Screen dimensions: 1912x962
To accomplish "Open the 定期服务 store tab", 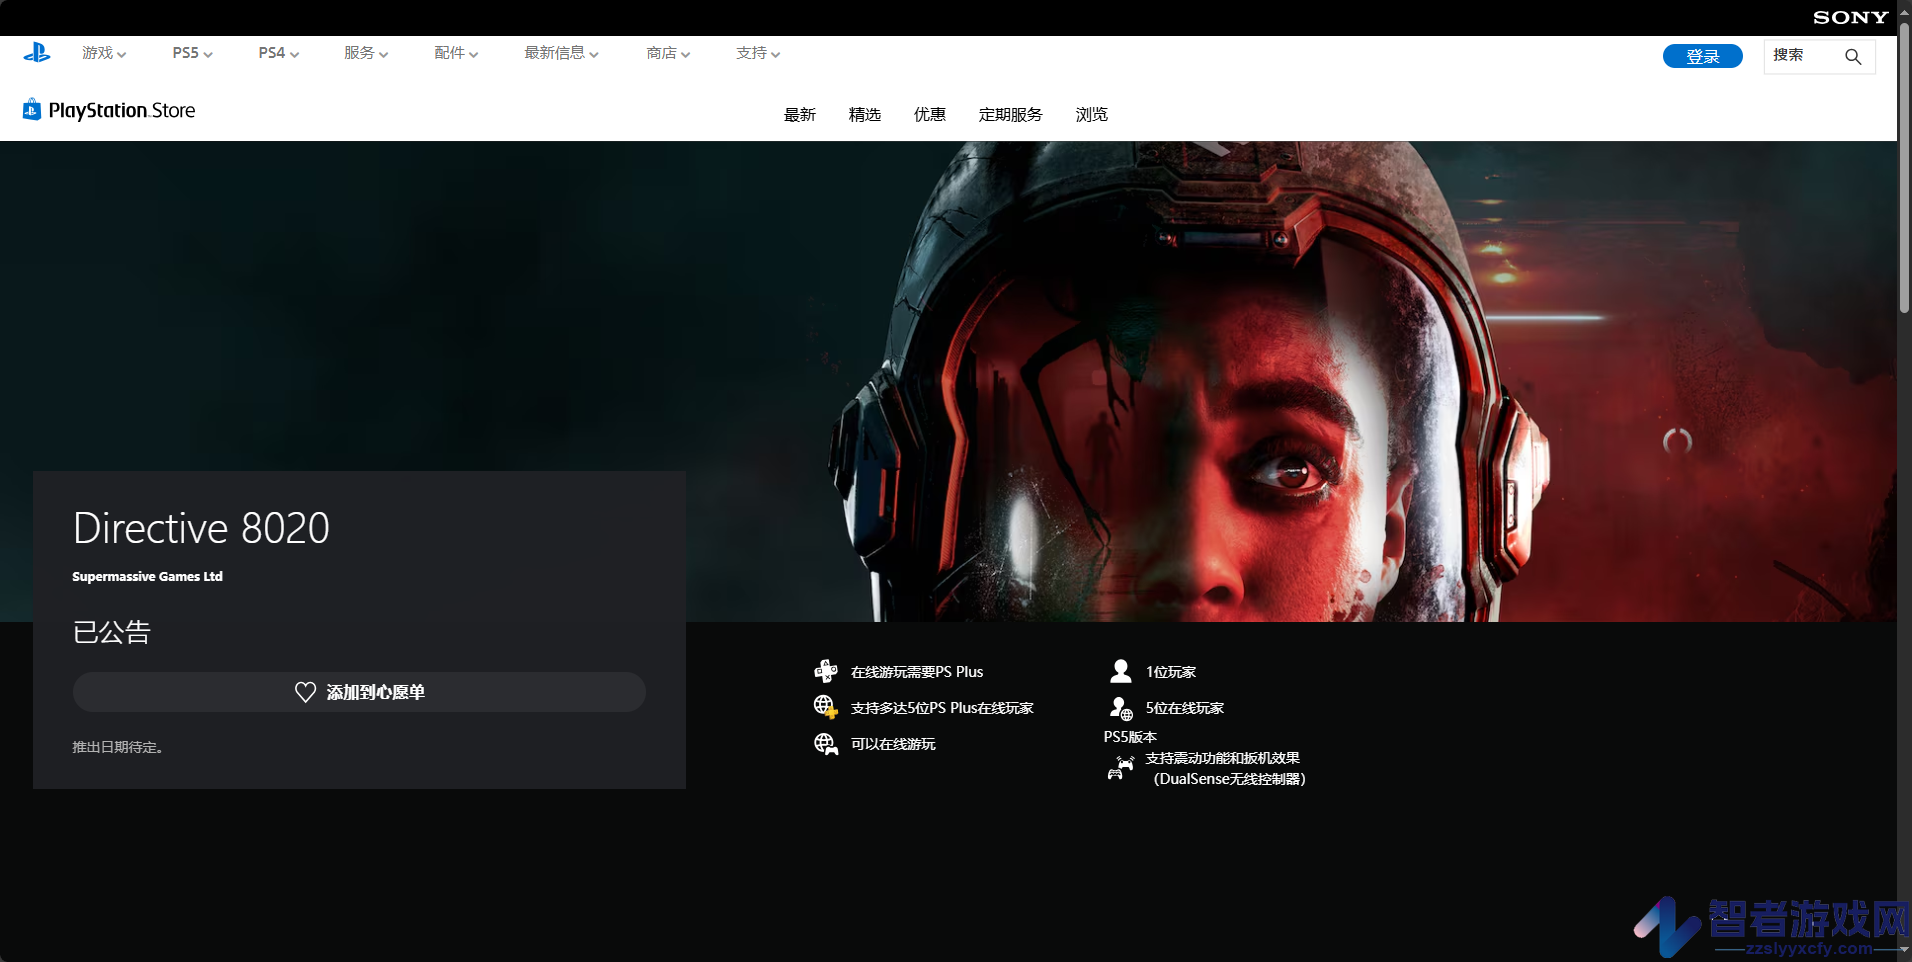I will click(x=1011, y=115).
